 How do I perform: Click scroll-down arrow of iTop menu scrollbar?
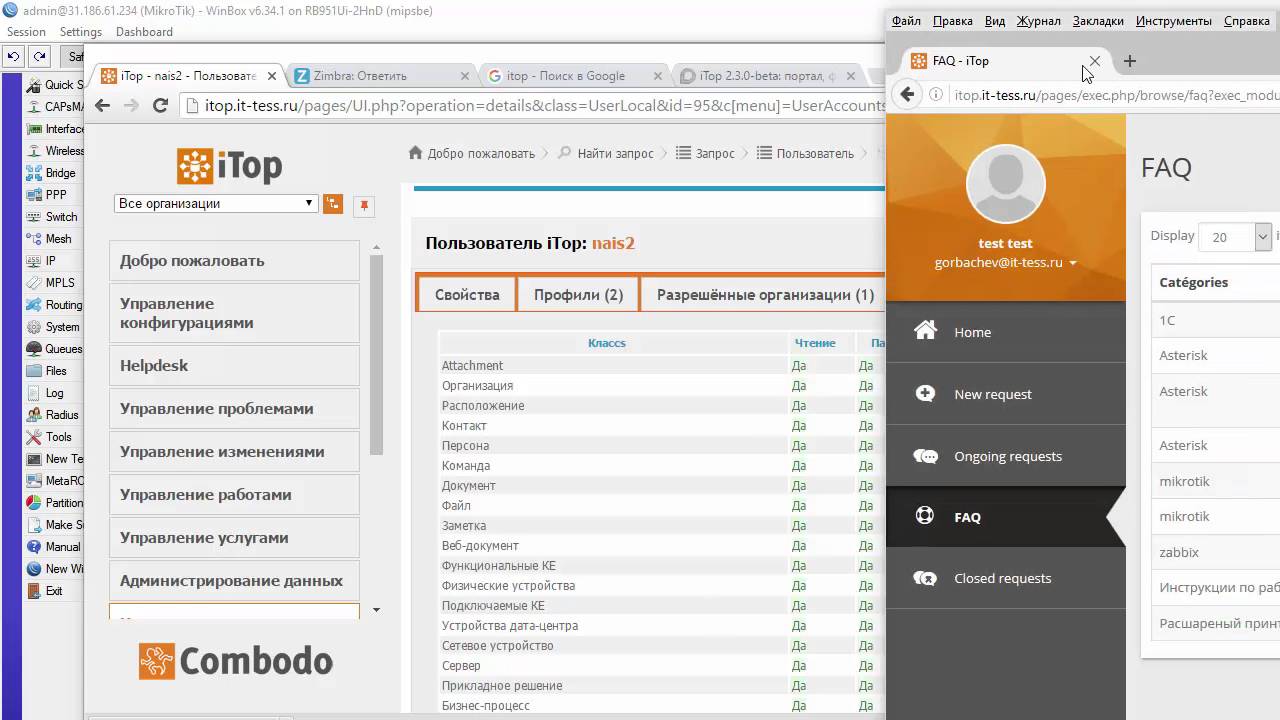click(x=376, y=610)
